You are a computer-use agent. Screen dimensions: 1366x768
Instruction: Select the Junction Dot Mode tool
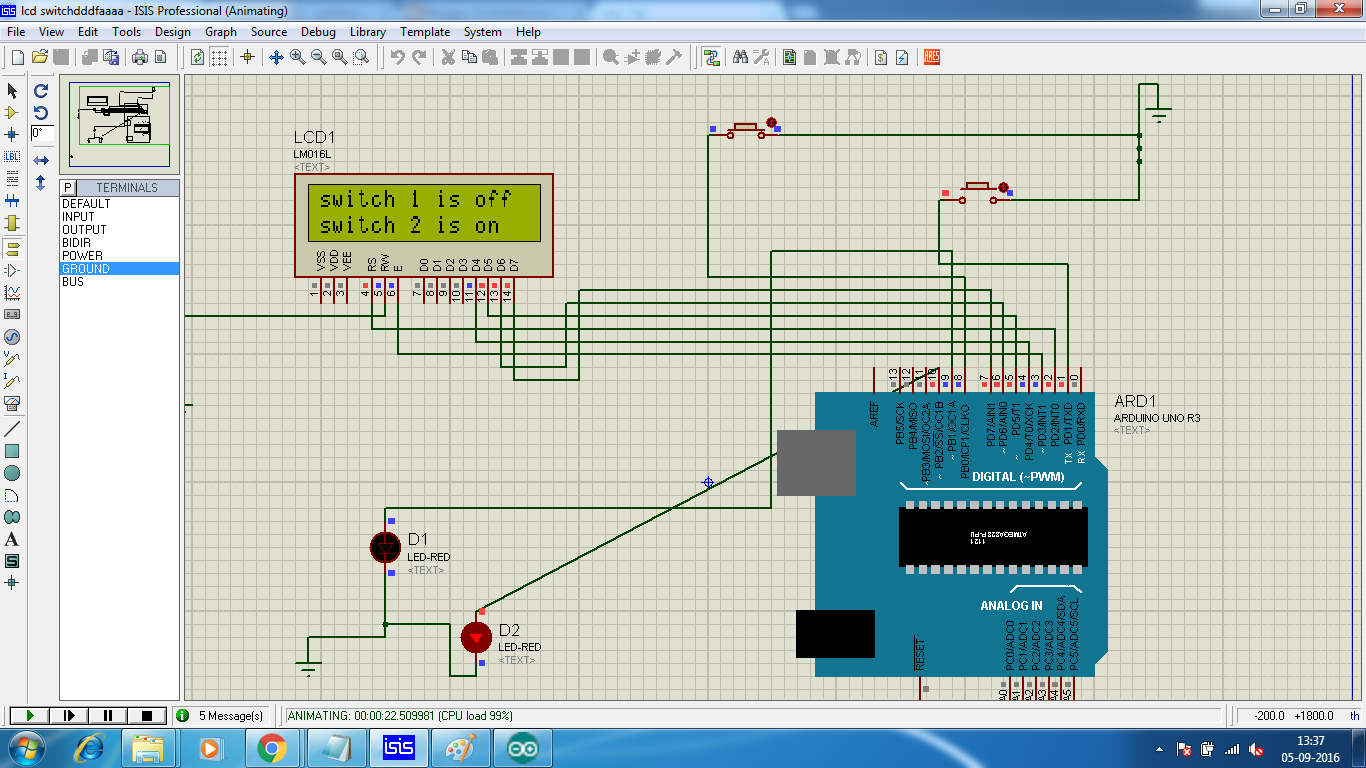pos(12,134)
